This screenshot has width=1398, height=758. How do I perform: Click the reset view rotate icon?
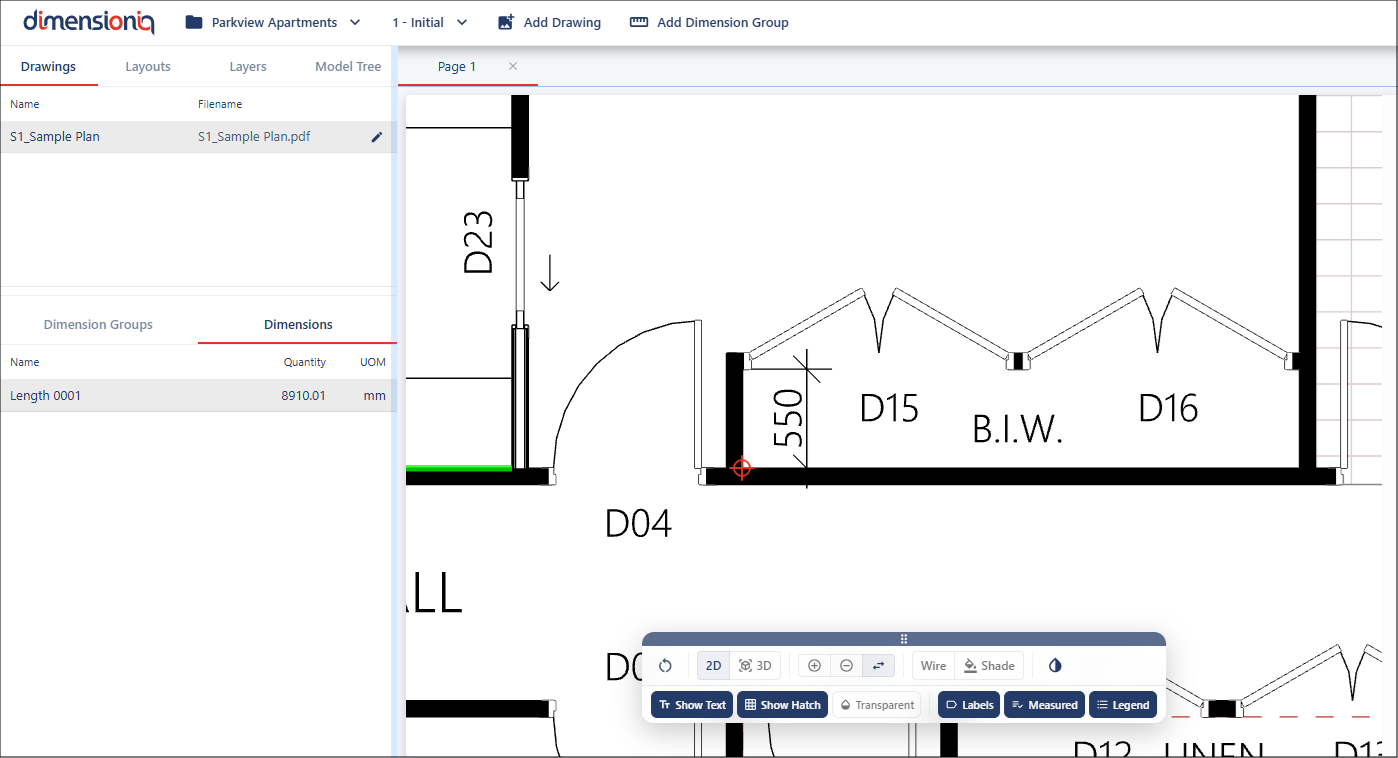tap(665, 666)
